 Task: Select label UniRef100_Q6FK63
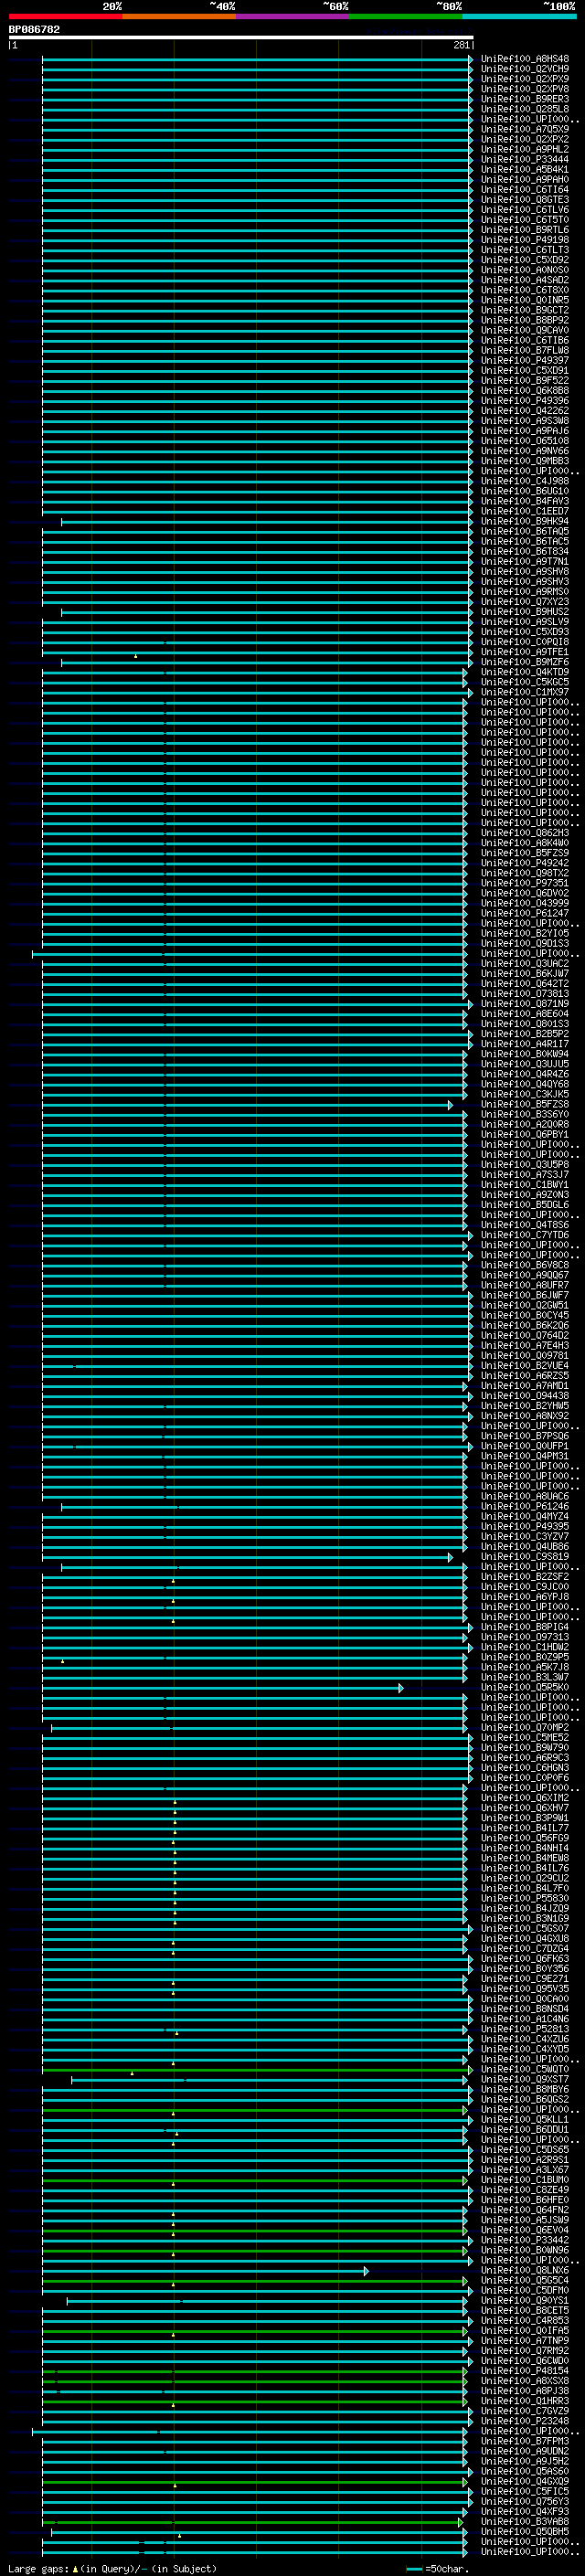point(525,1959)
